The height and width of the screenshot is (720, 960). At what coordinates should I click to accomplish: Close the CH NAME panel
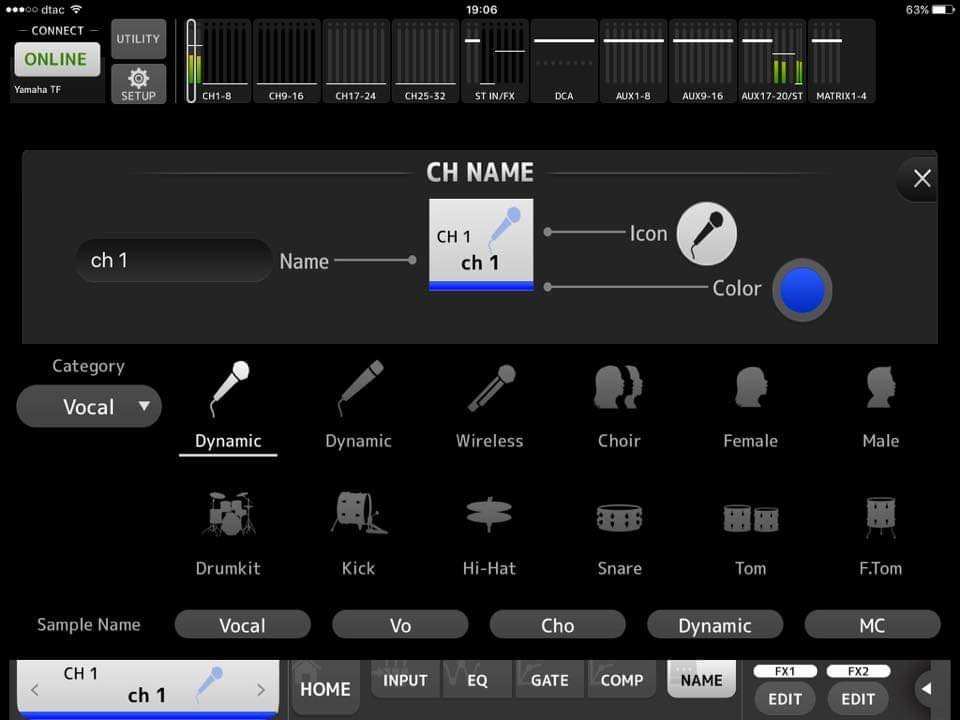[921, 179]
